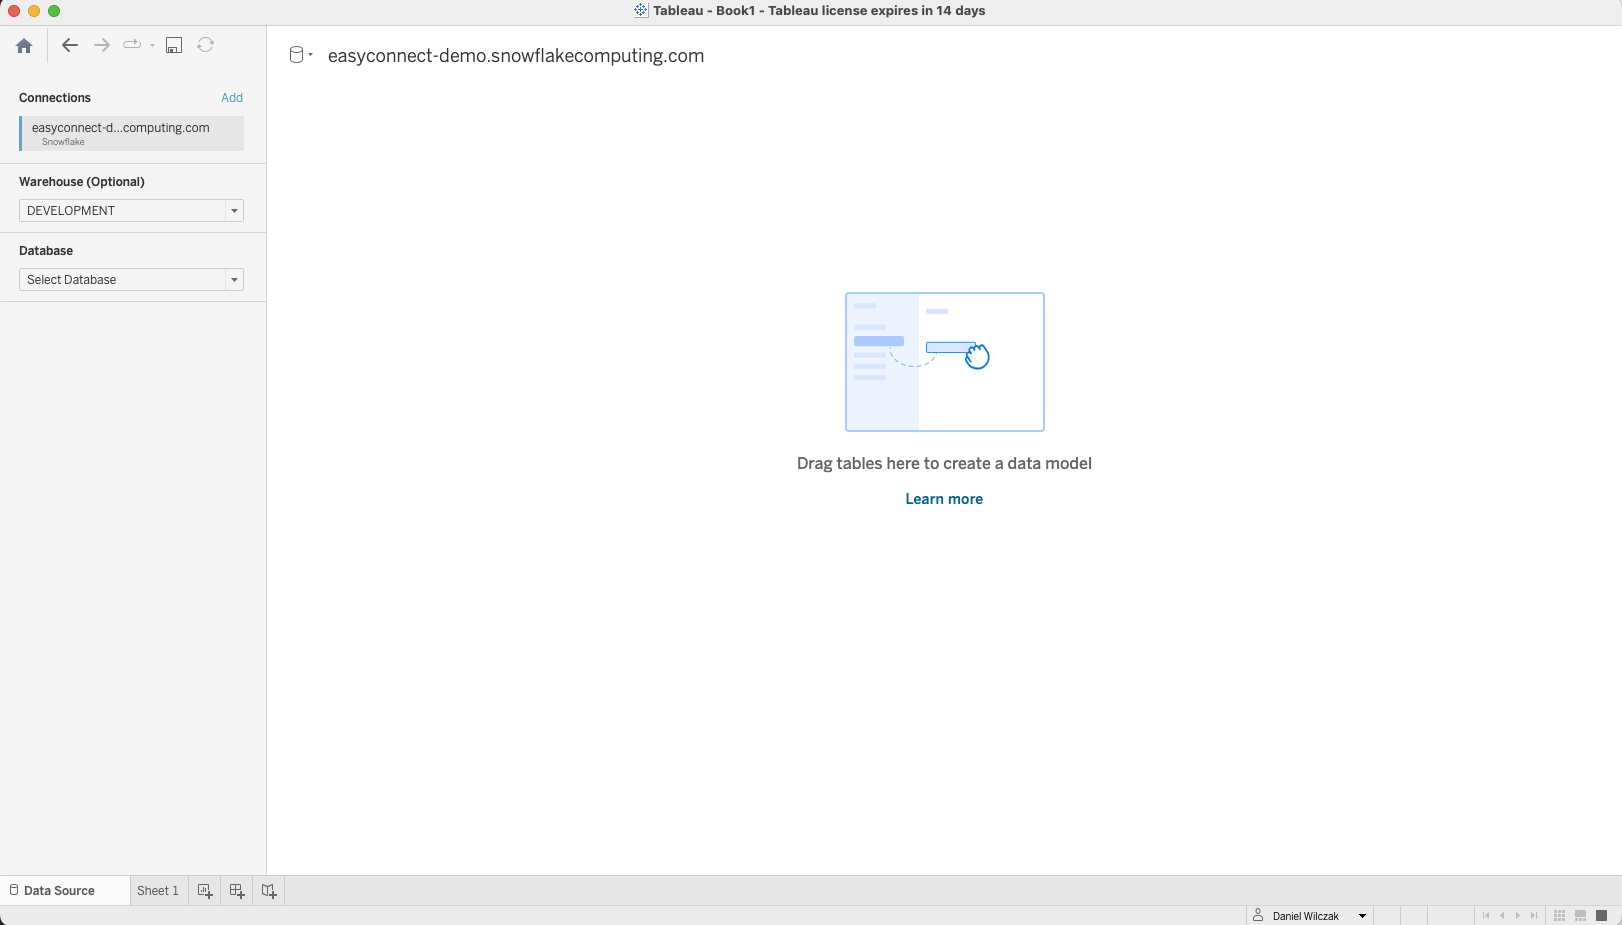
Task: Add a new worksheet
Action: tap(205, 891)
